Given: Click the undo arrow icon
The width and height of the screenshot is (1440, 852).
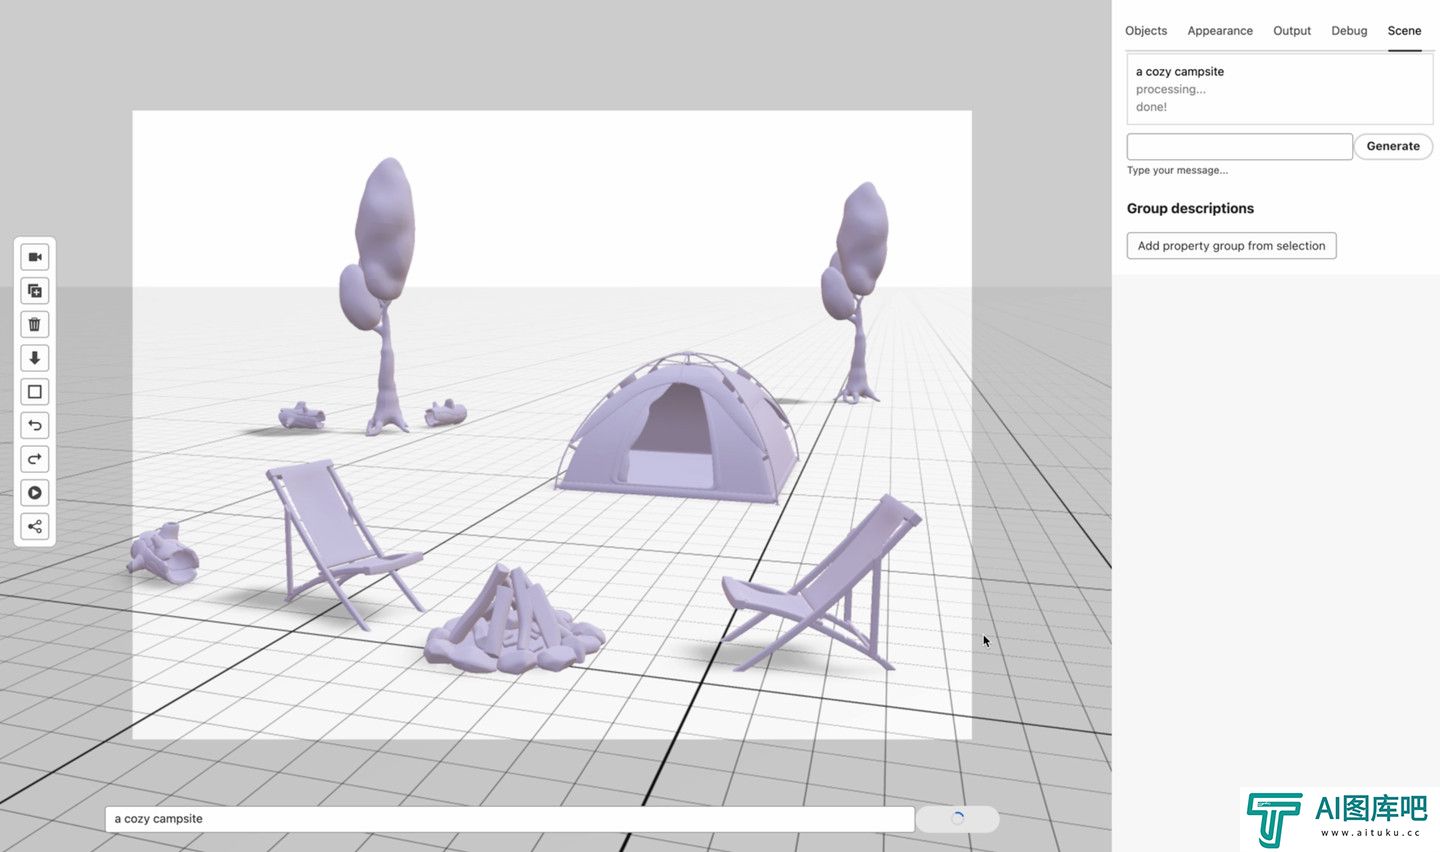Looking at the screenshot, I should point(35,425).
